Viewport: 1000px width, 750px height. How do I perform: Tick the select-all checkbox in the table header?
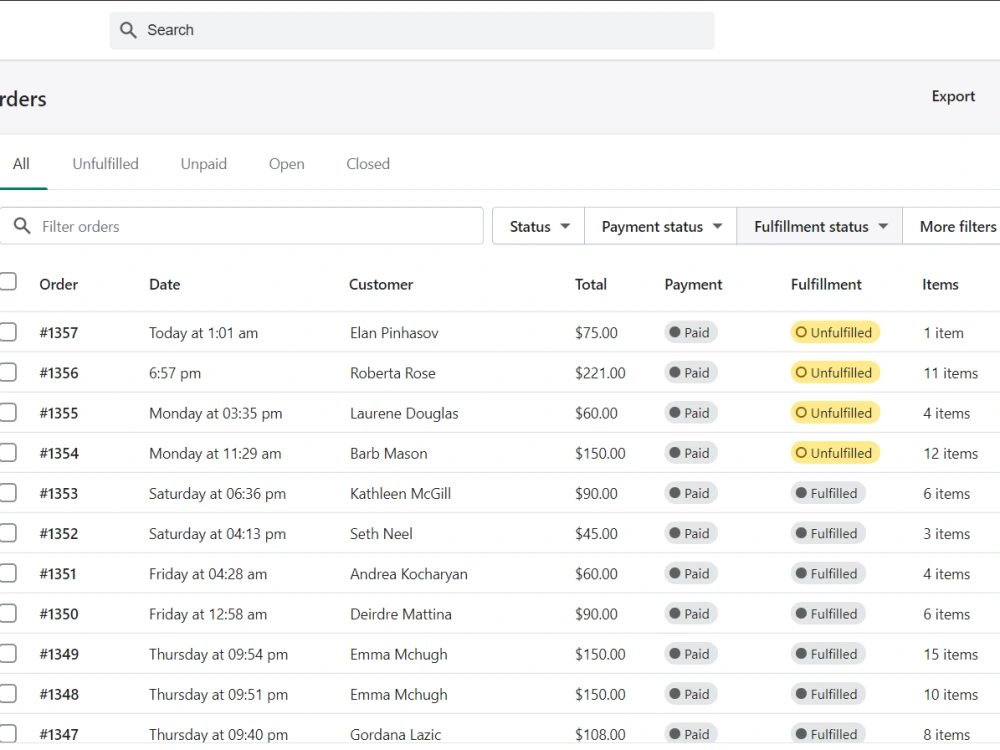(8, 281)
